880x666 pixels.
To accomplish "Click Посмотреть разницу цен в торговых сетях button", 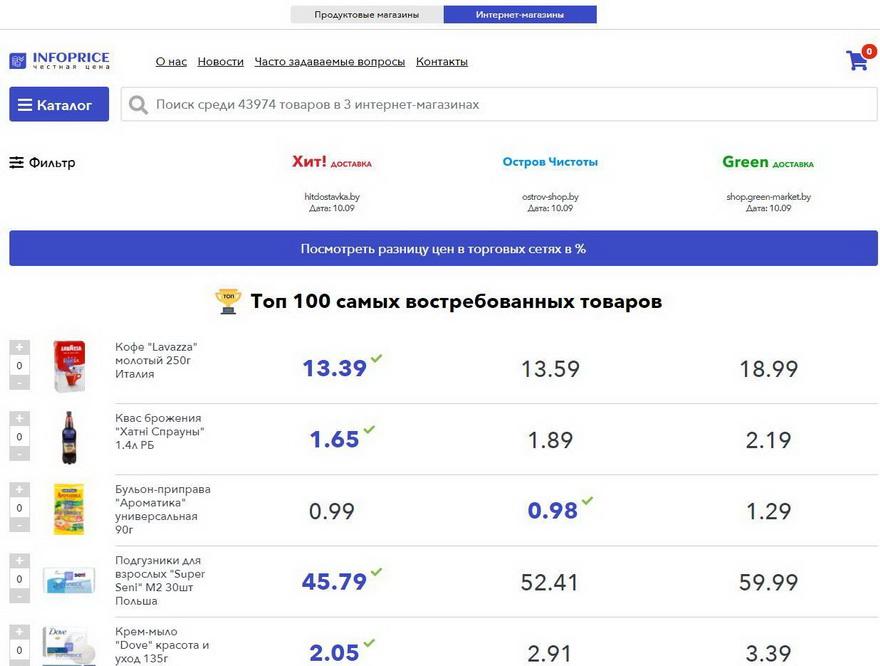I will point(443,248).
